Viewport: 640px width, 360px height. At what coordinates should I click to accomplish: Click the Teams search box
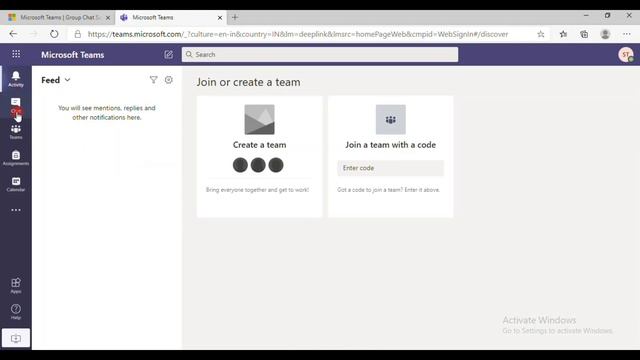pos(320,54)
